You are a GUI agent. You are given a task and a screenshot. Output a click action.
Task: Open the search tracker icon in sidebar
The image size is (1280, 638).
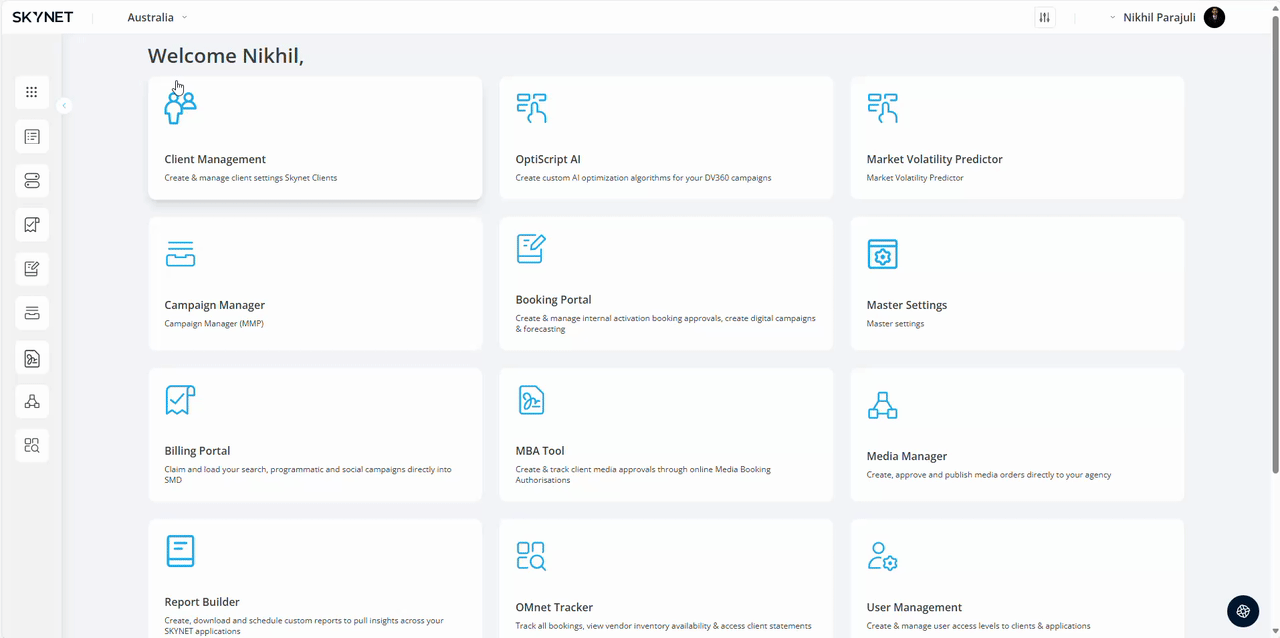pyautogui.click(x=32, y=445)
